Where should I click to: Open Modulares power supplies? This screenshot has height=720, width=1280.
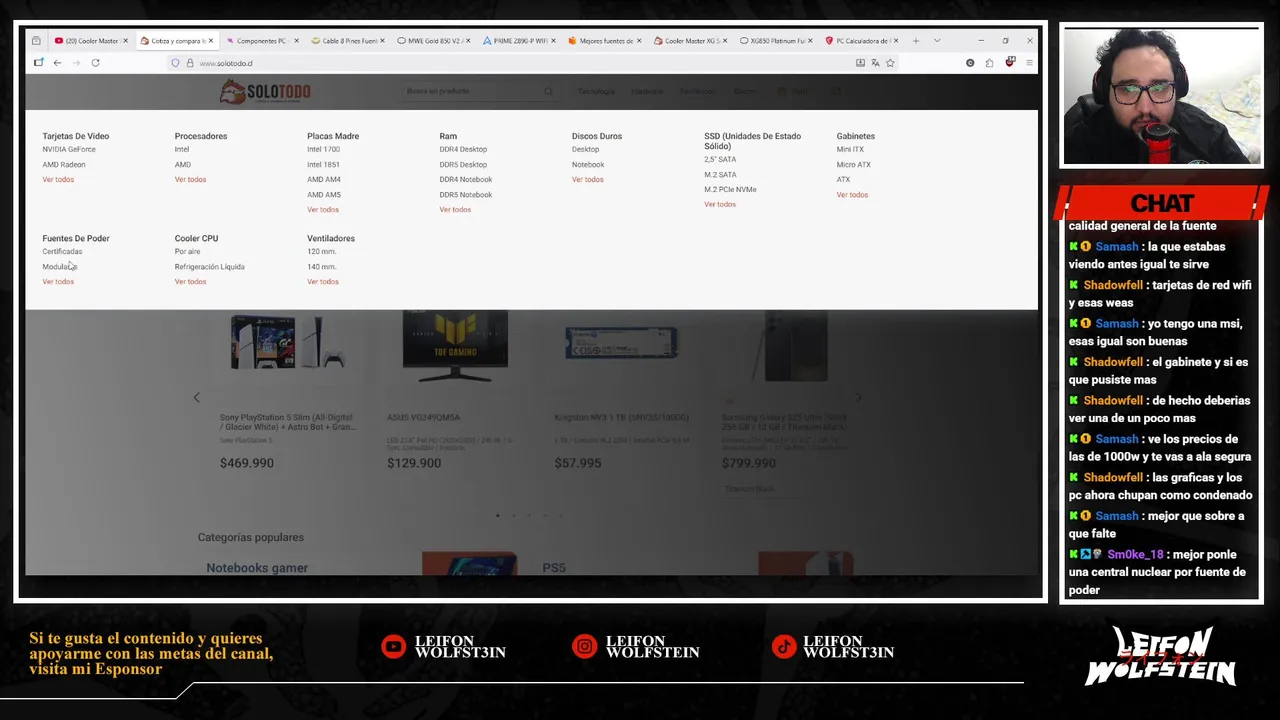tap(59, 266)
